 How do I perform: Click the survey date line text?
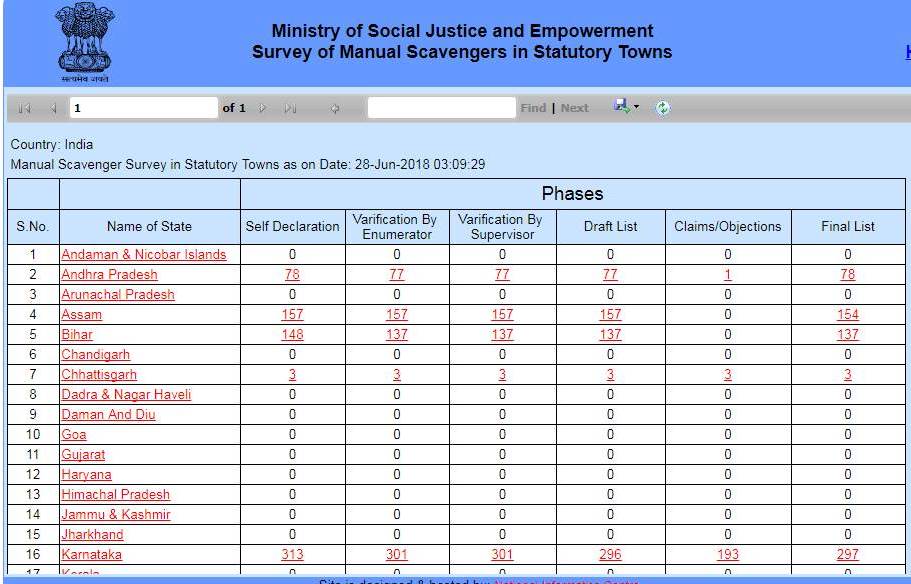click(x=248, y=164)
